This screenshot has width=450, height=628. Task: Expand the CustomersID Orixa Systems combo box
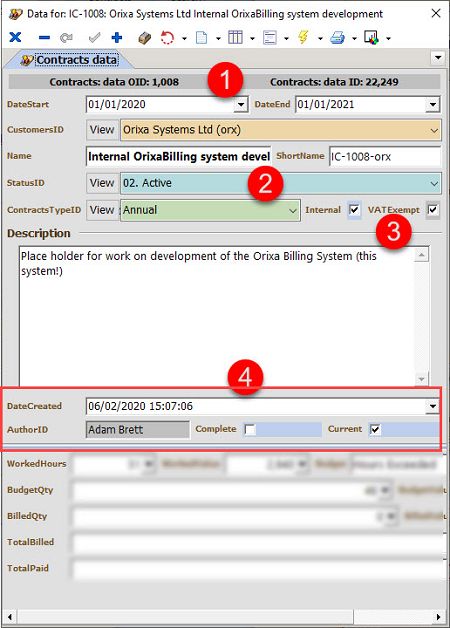(x=434, y=130)
